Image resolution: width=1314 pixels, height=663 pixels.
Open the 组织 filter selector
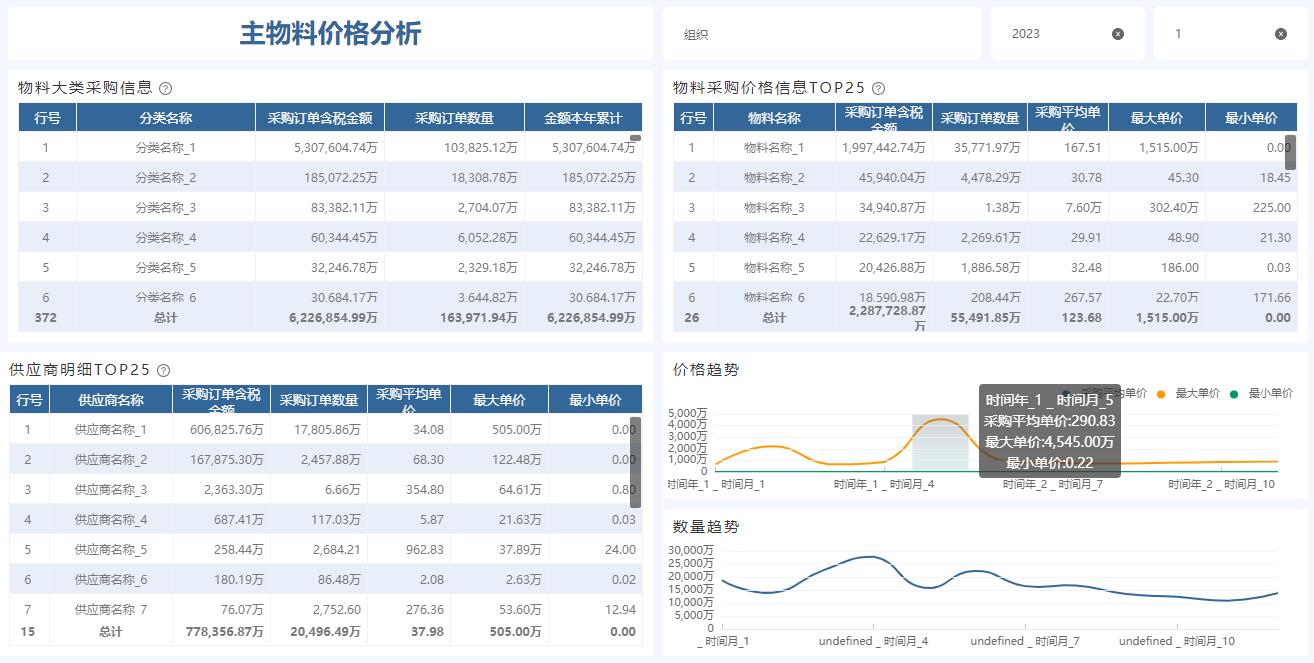point(822,33)
